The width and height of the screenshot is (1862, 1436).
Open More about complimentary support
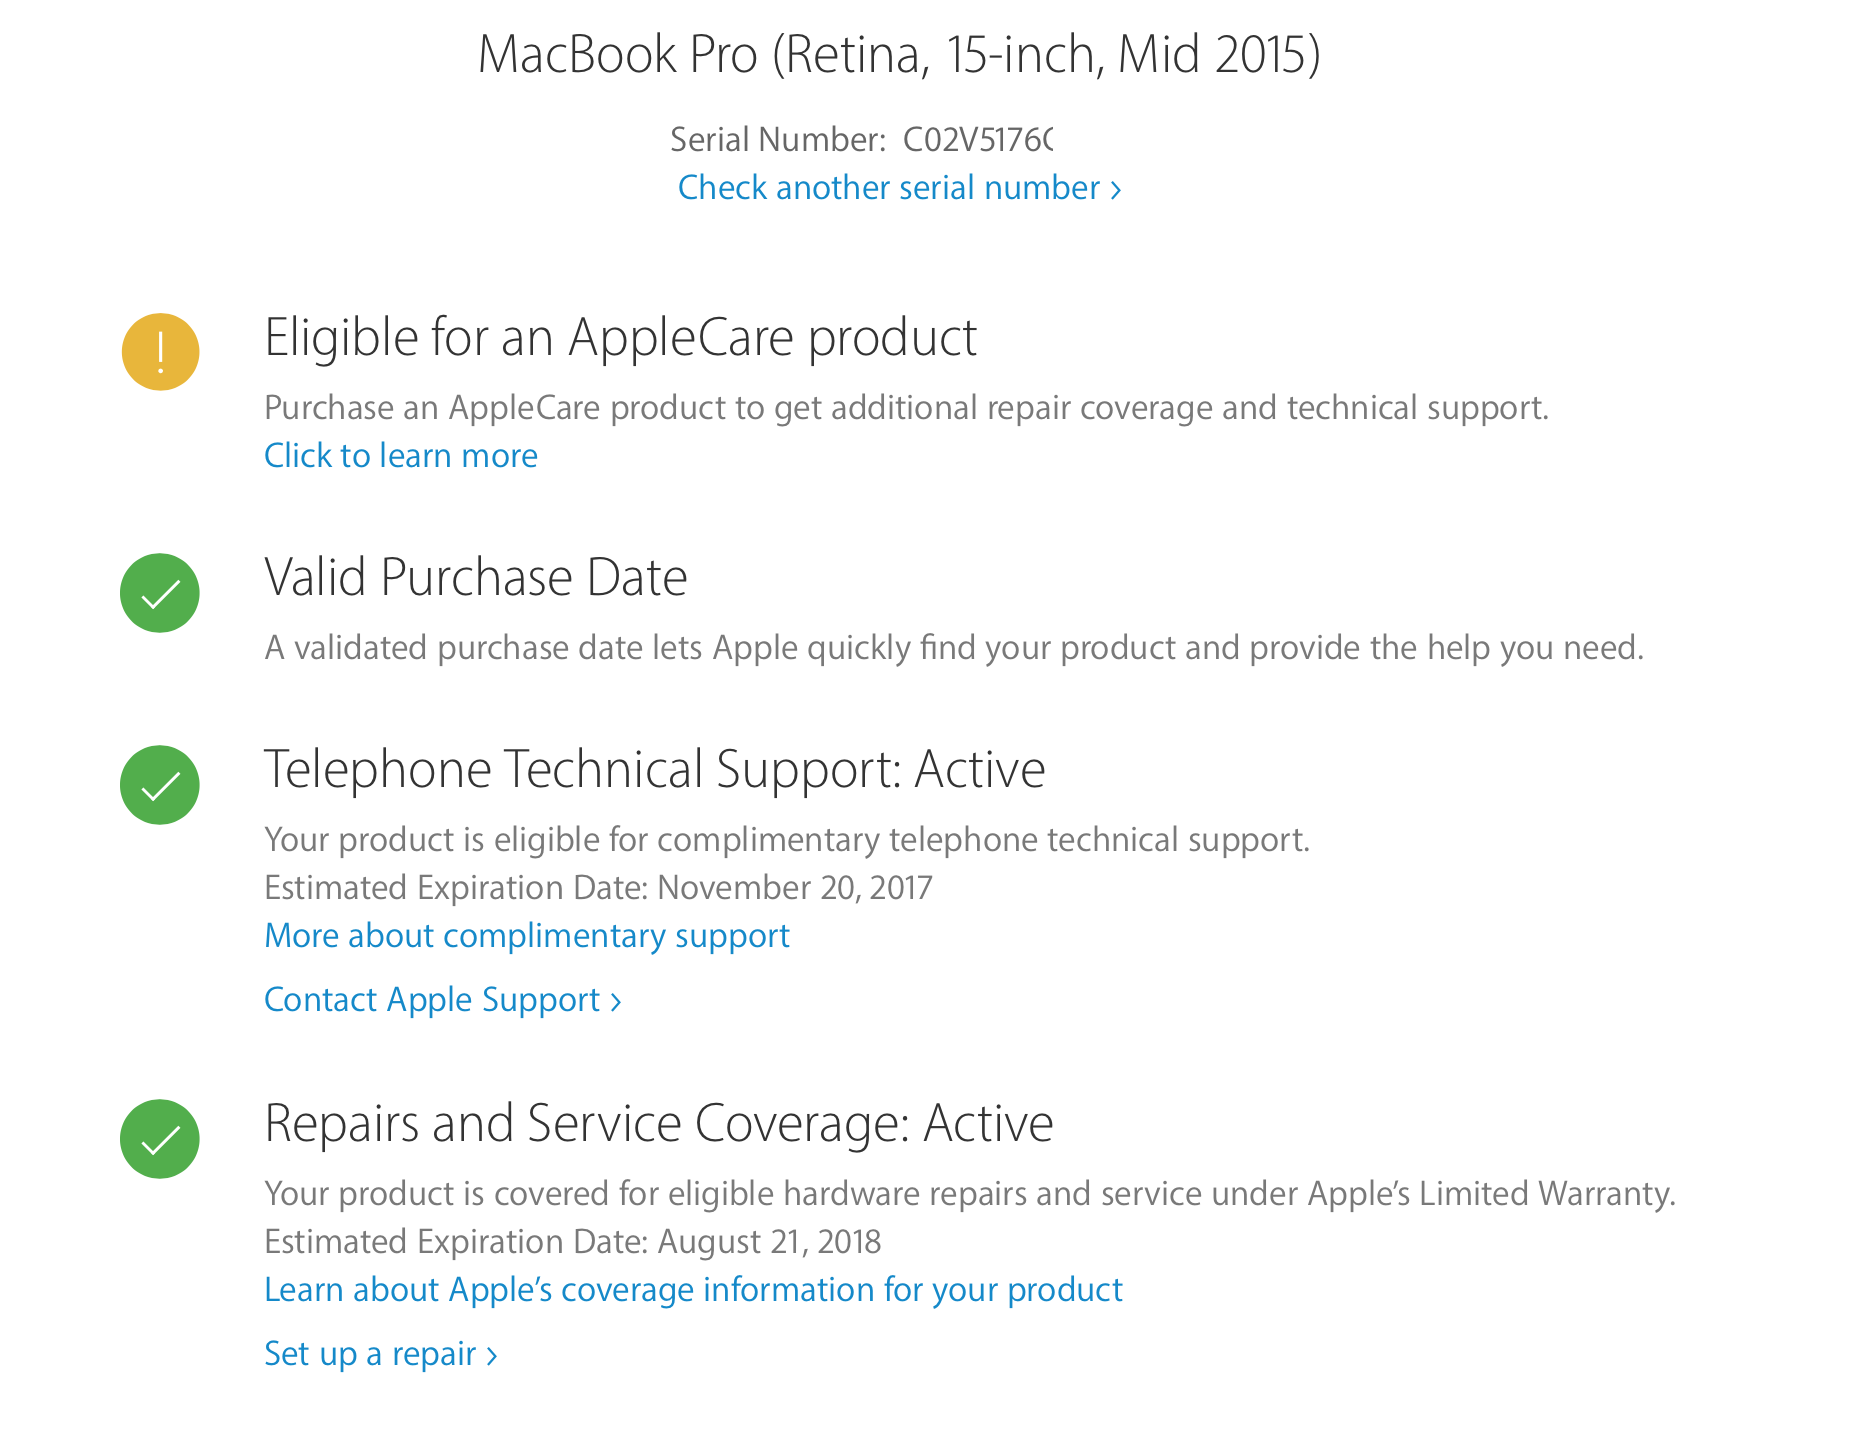click(x=527, y=936)
